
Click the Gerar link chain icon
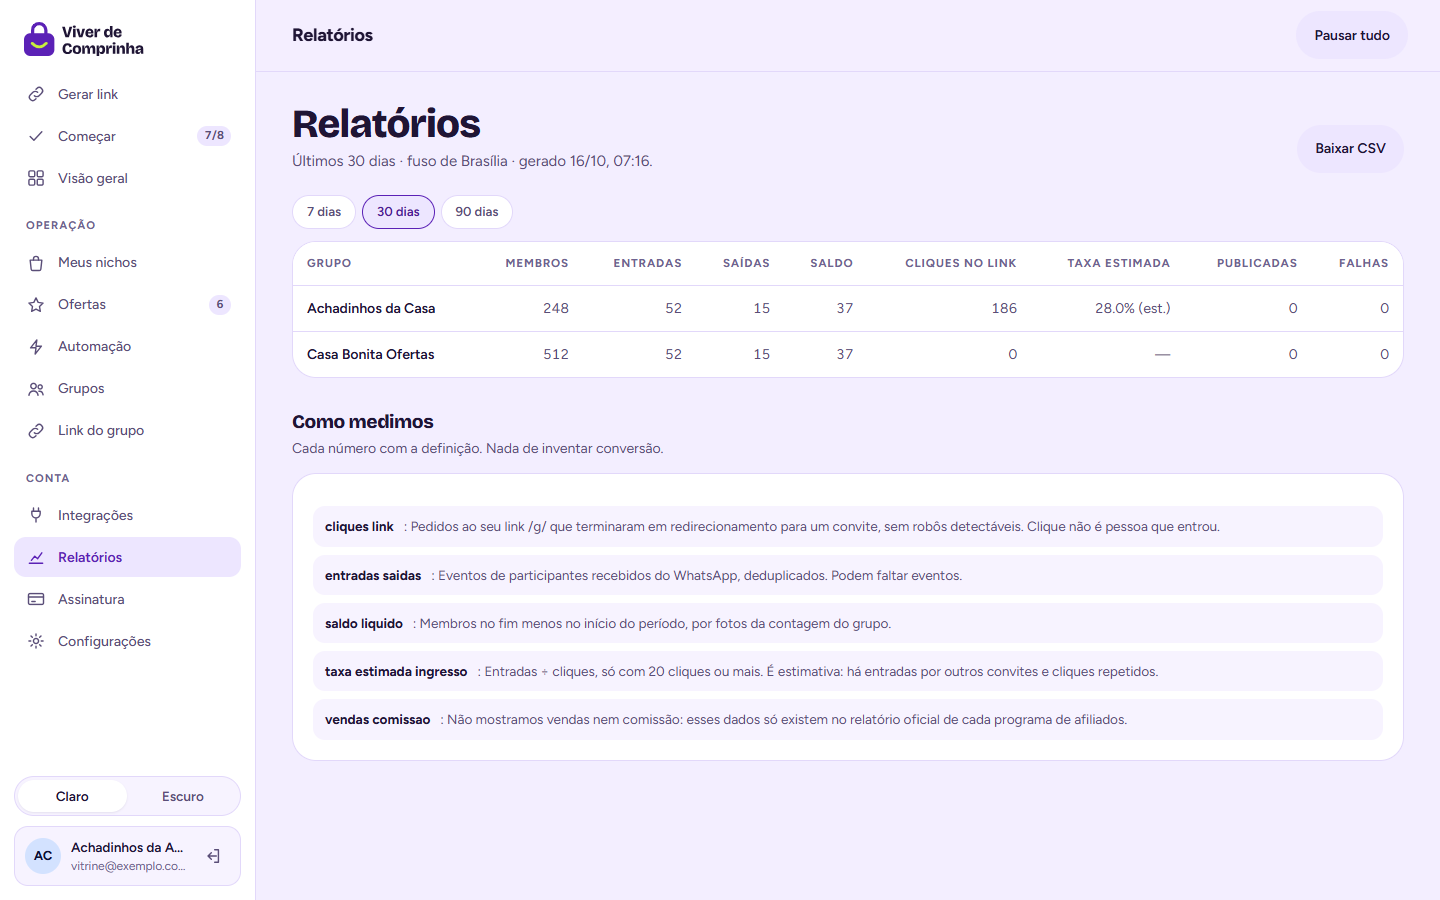(x=36, y=94)
